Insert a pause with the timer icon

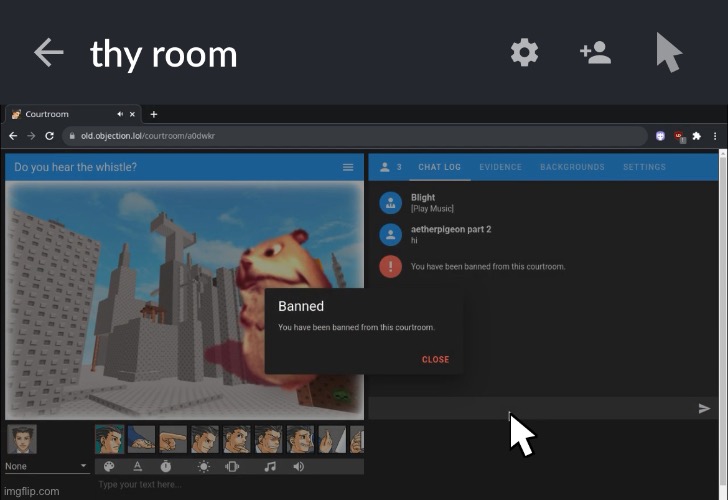[x=166, y=467]
